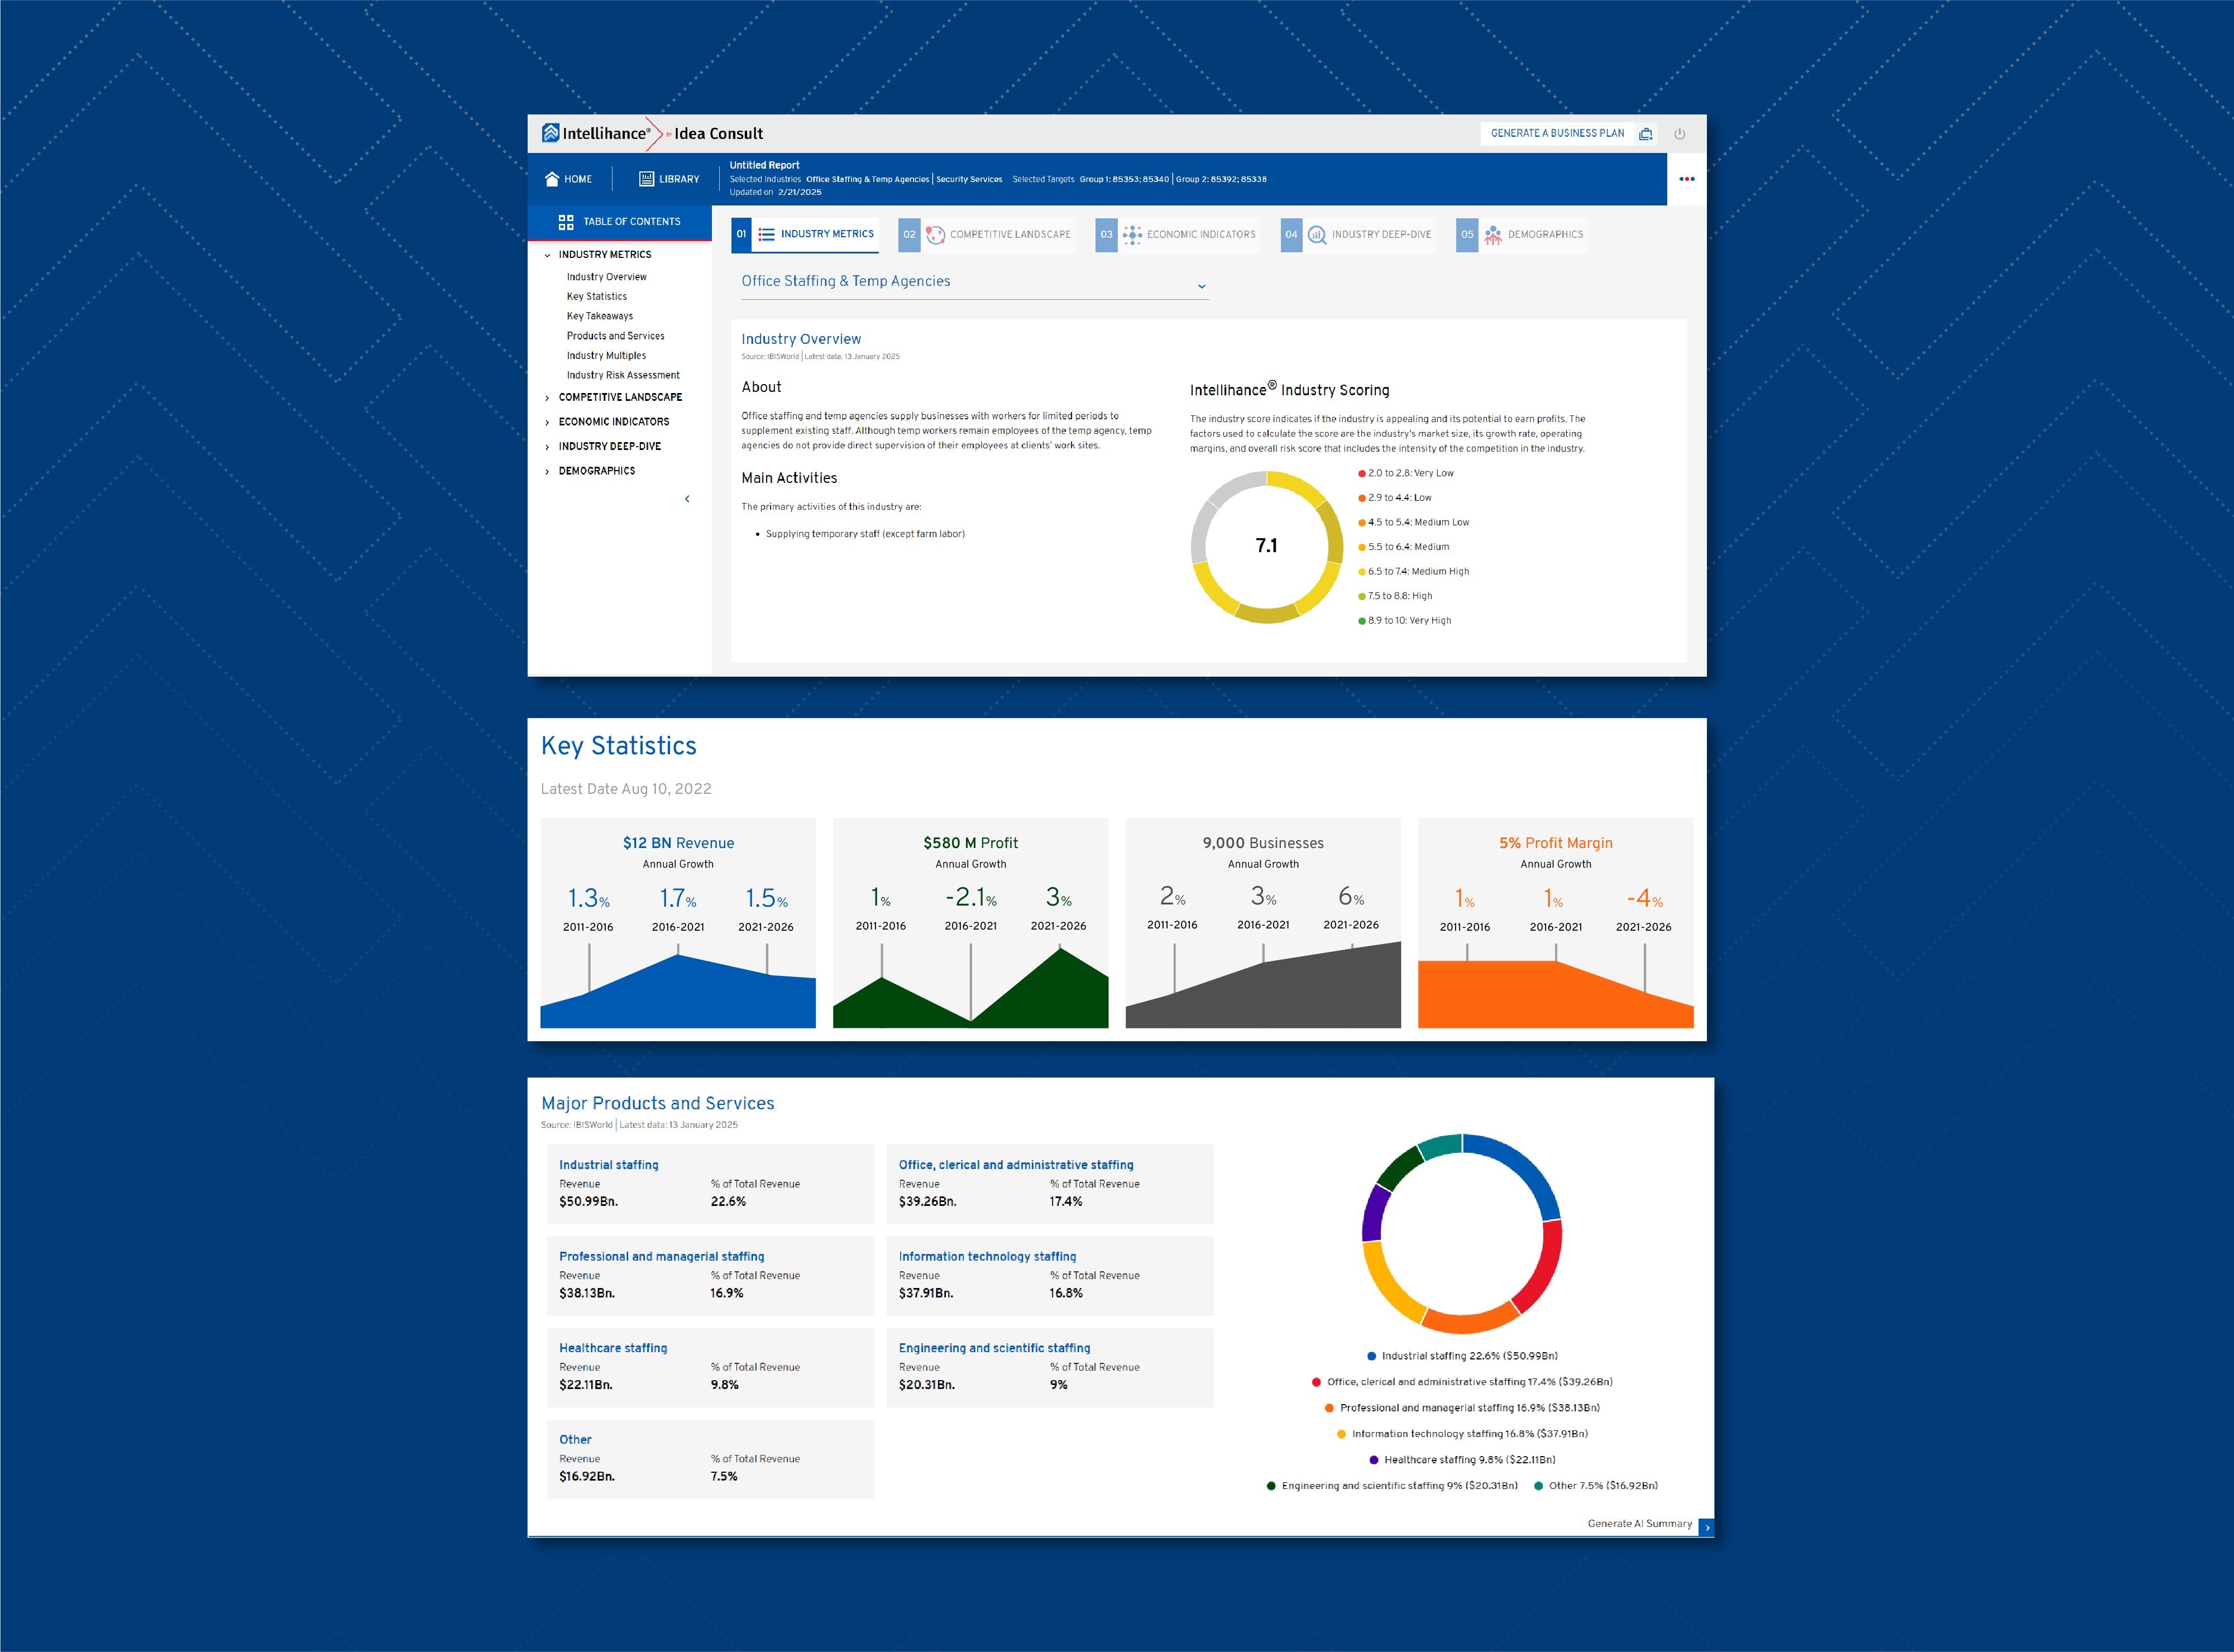
Task: Click Generate AI Summary link
Action: click(1639, 1524)
